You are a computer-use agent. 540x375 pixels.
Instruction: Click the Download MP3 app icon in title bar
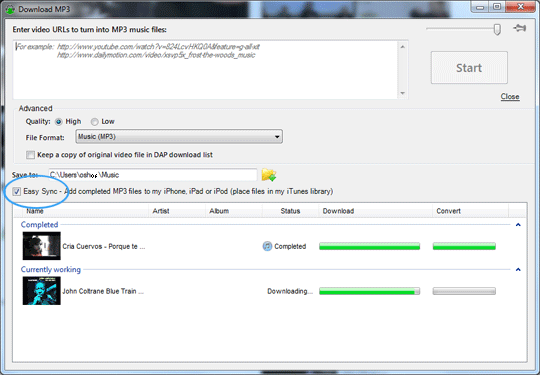click(x=10, y=9)
